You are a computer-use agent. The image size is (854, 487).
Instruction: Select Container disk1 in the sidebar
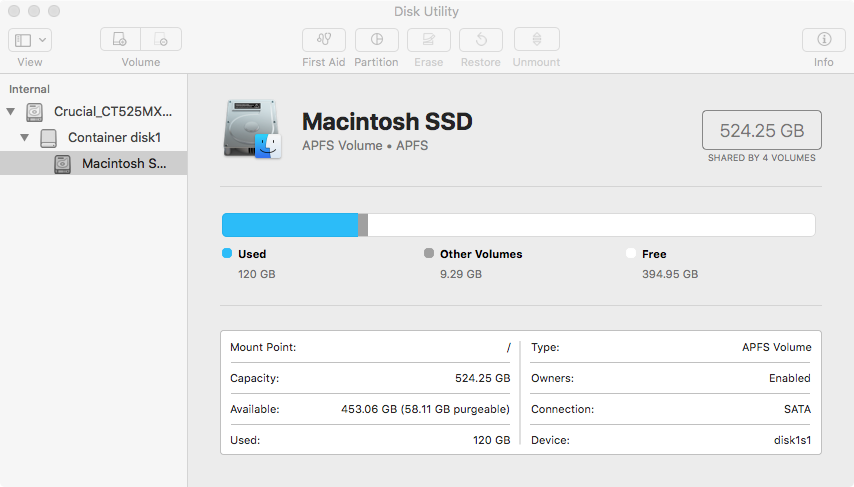[x=94, y=137]
